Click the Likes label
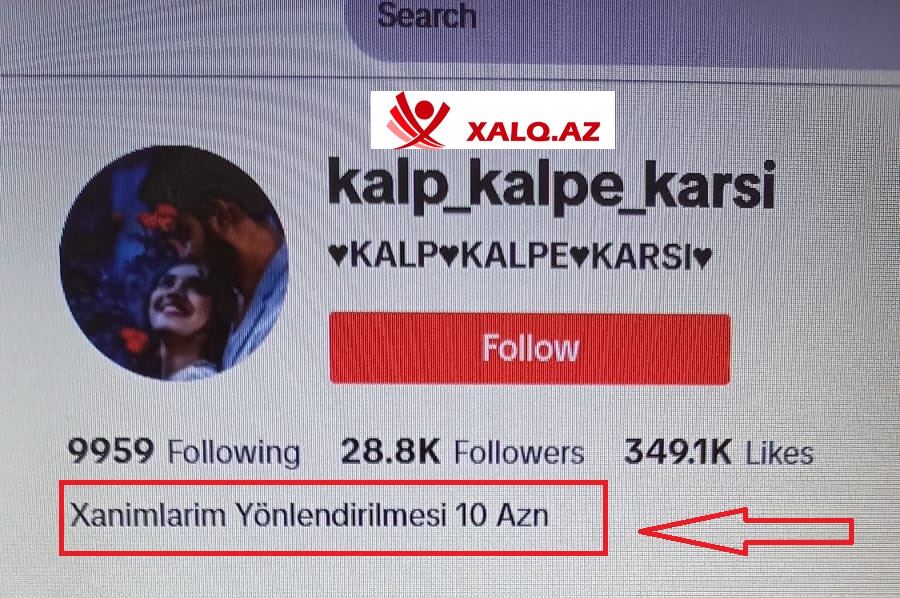 (779, 453)
